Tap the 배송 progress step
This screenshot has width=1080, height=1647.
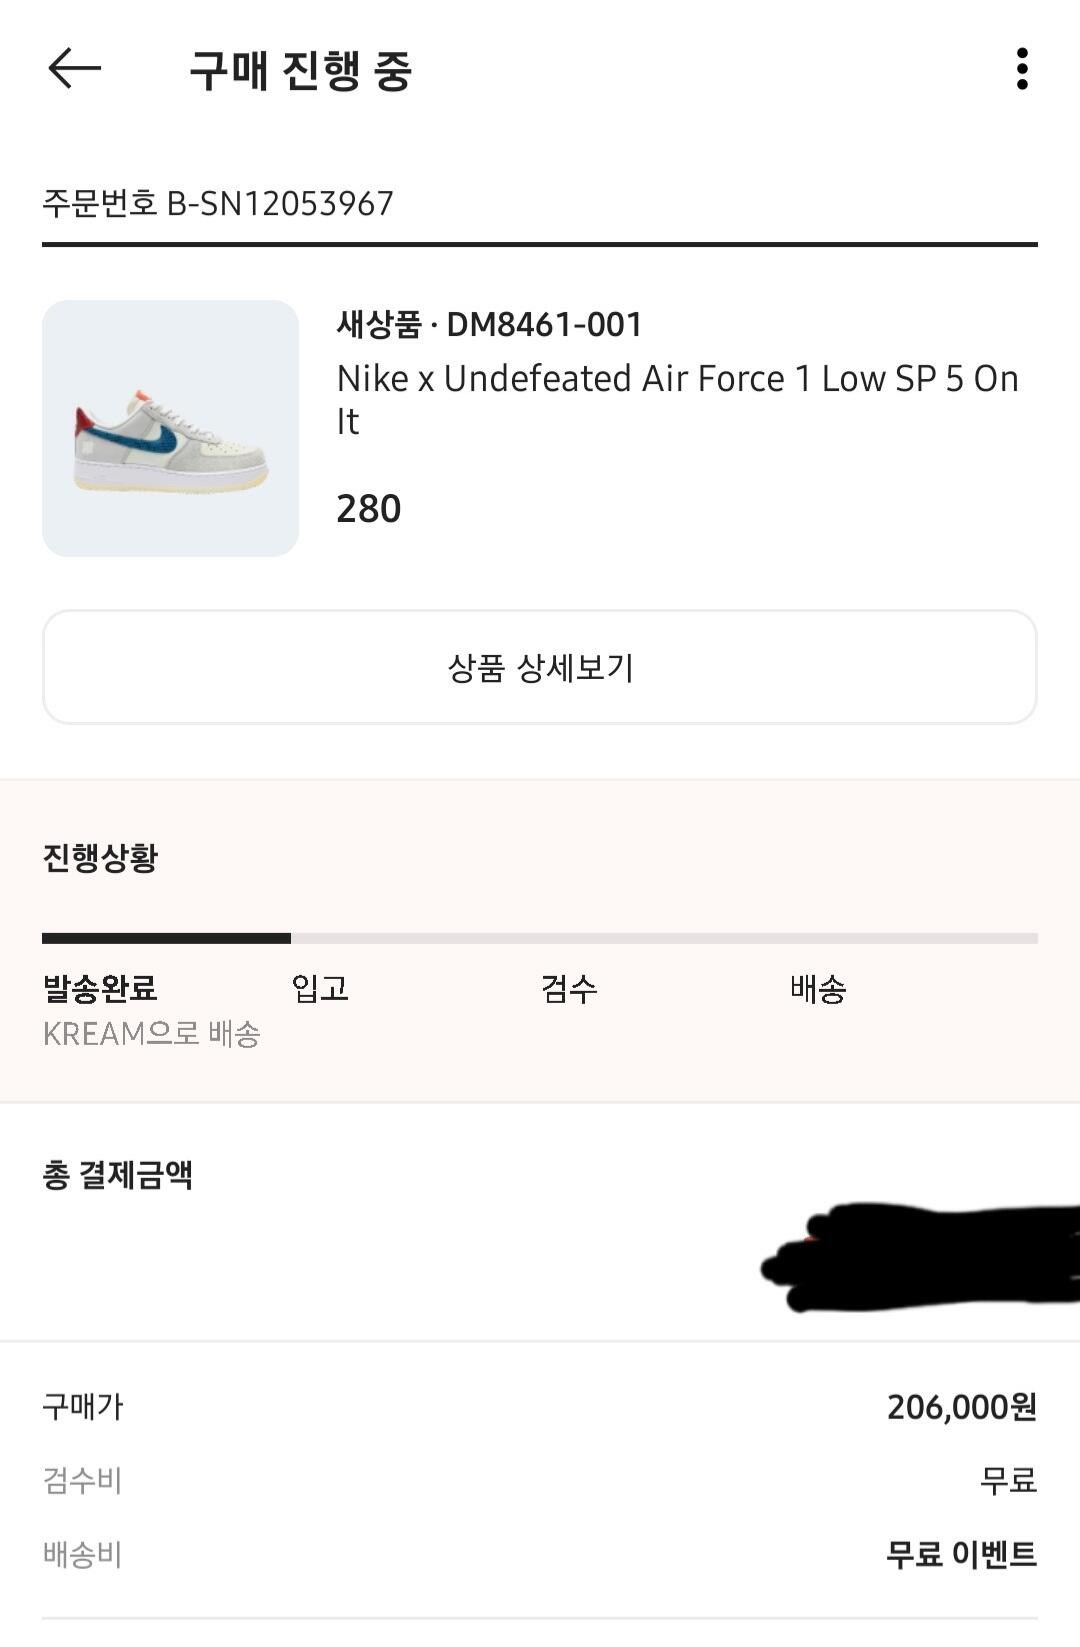click(x=818, y=989)
